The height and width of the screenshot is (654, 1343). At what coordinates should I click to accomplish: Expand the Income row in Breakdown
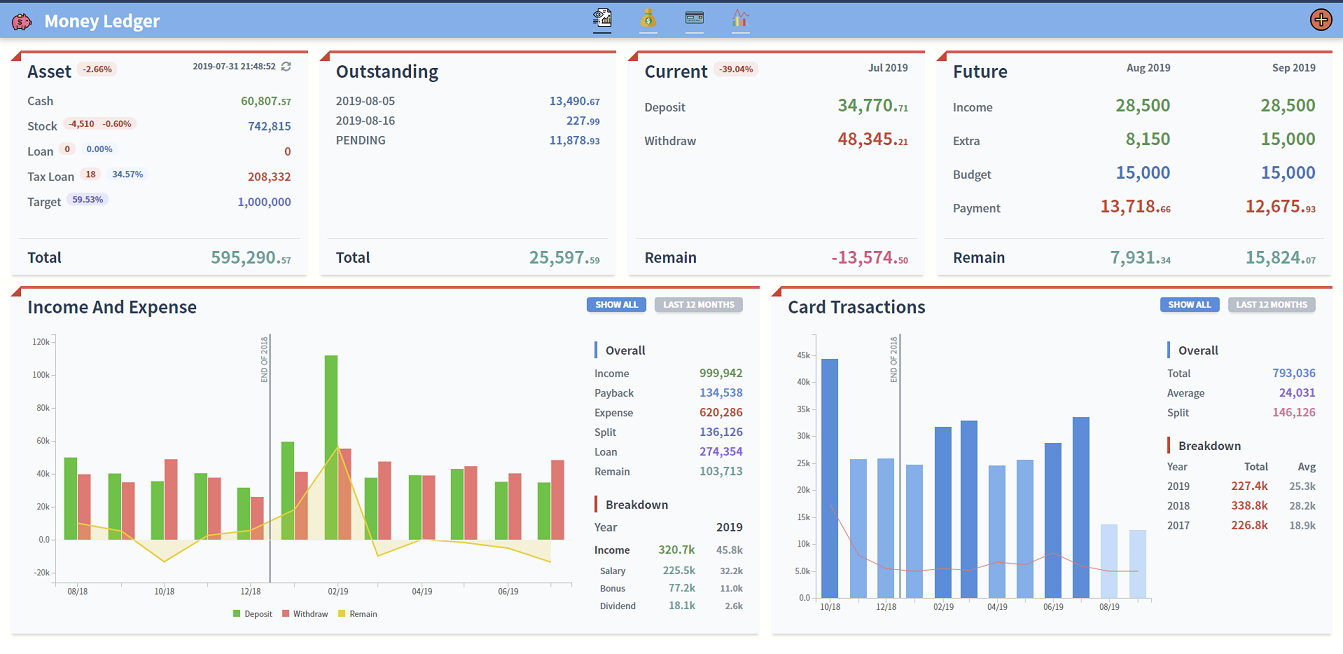[613, 550]
